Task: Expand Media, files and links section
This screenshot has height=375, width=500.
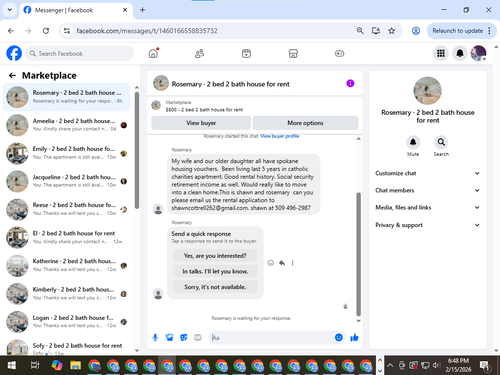Action: tap(428, 207)
